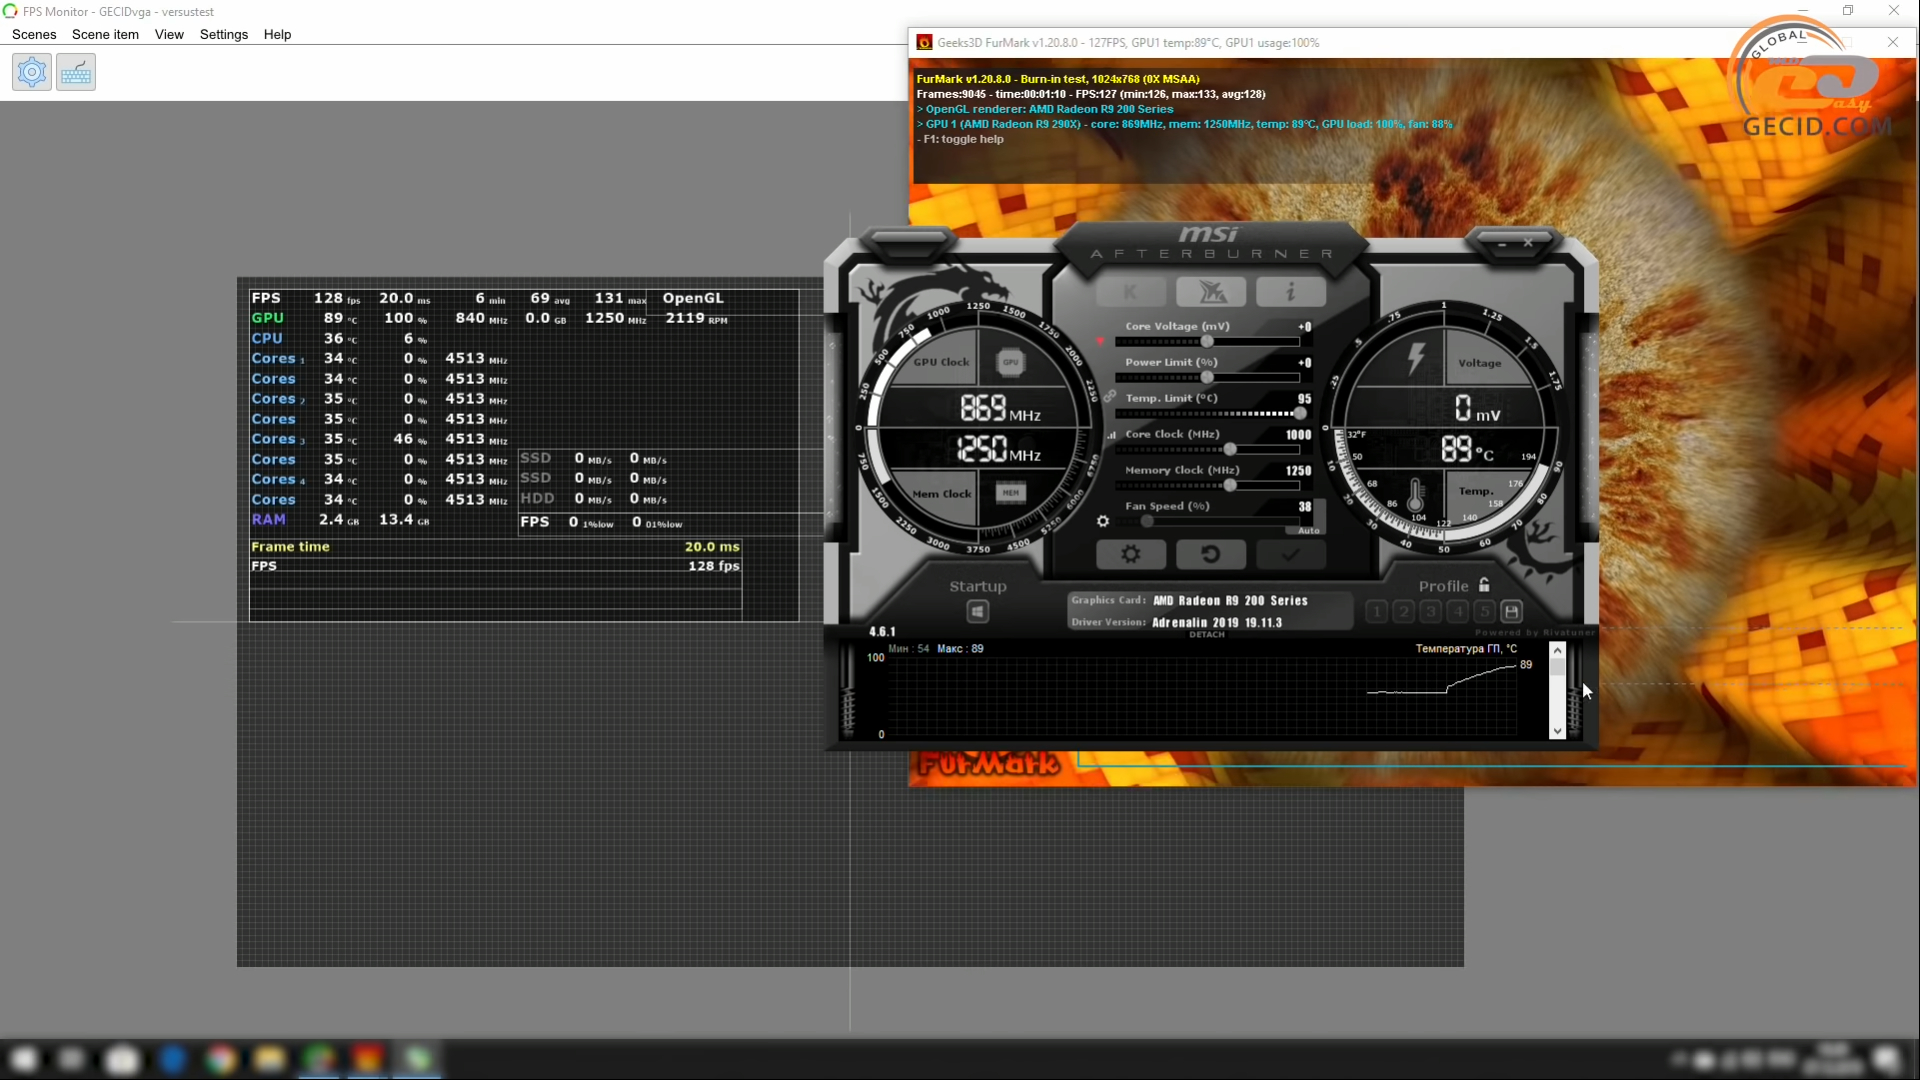1920x1080 pixels.
Task: Click the '128 fps' value in the overlay
Action: tap(714, 566)
